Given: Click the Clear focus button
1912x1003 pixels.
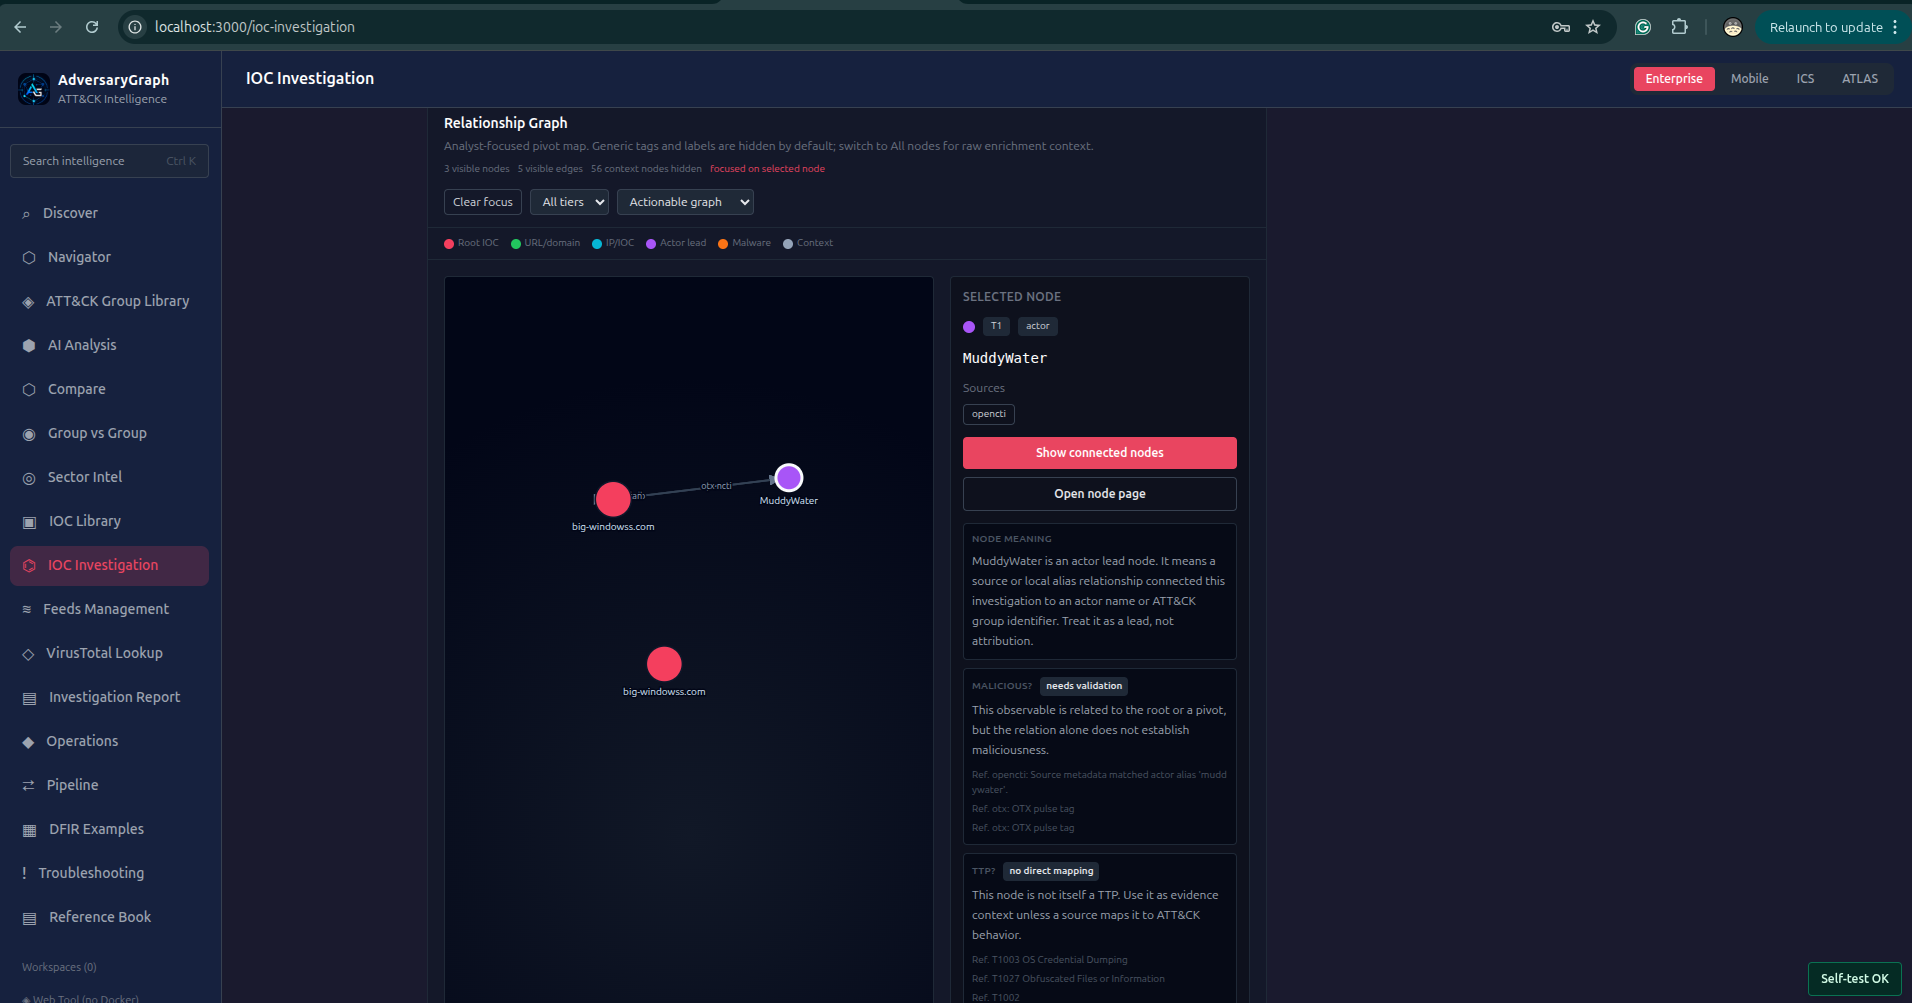Looking at the screenshot, I should [483, 202].
